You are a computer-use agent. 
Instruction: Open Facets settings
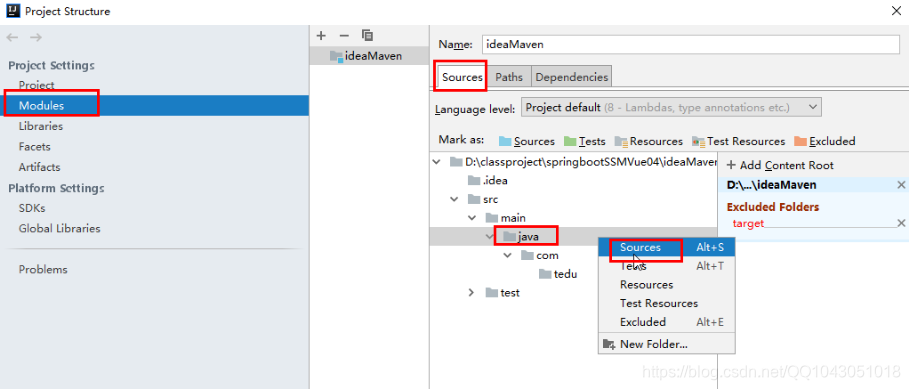click(34, 147)
